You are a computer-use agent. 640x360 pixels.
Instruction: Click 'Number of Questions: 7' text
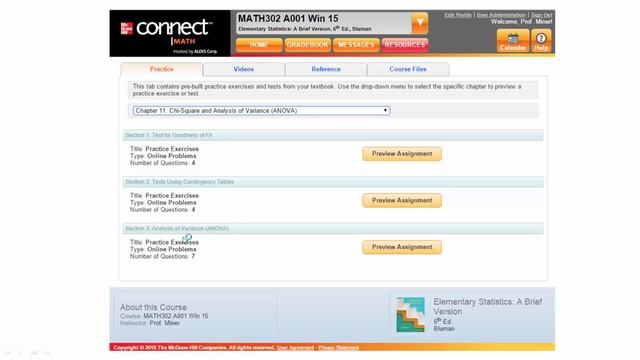click(x=162, y=256)
